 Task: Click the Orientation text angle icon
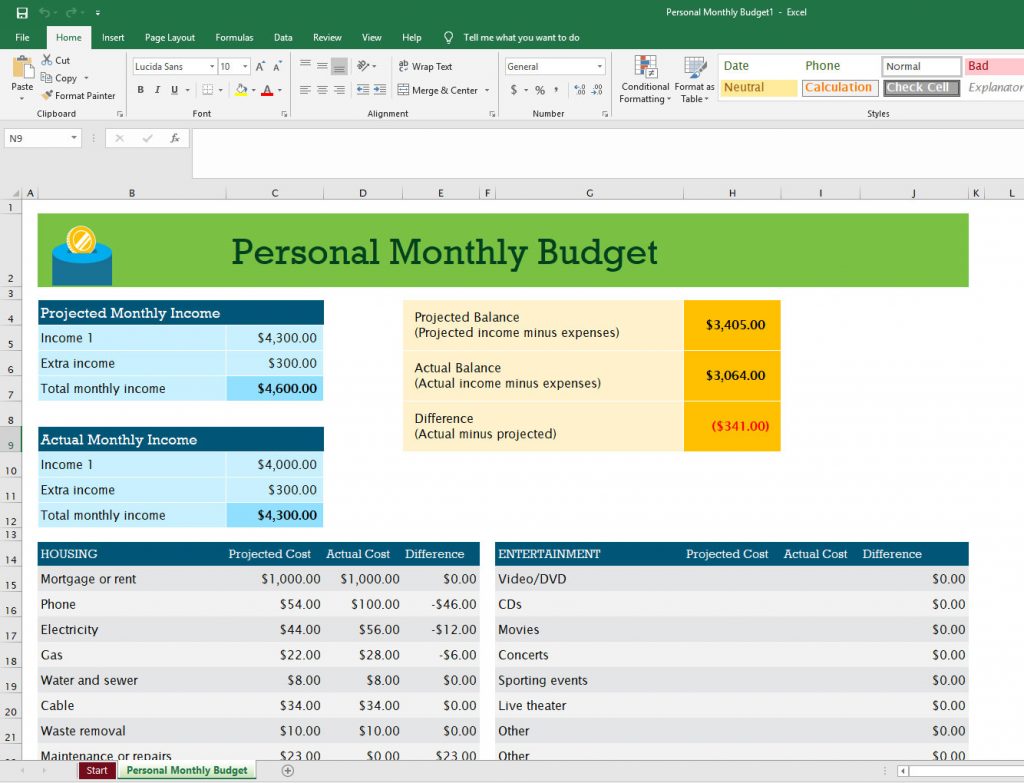364,65
